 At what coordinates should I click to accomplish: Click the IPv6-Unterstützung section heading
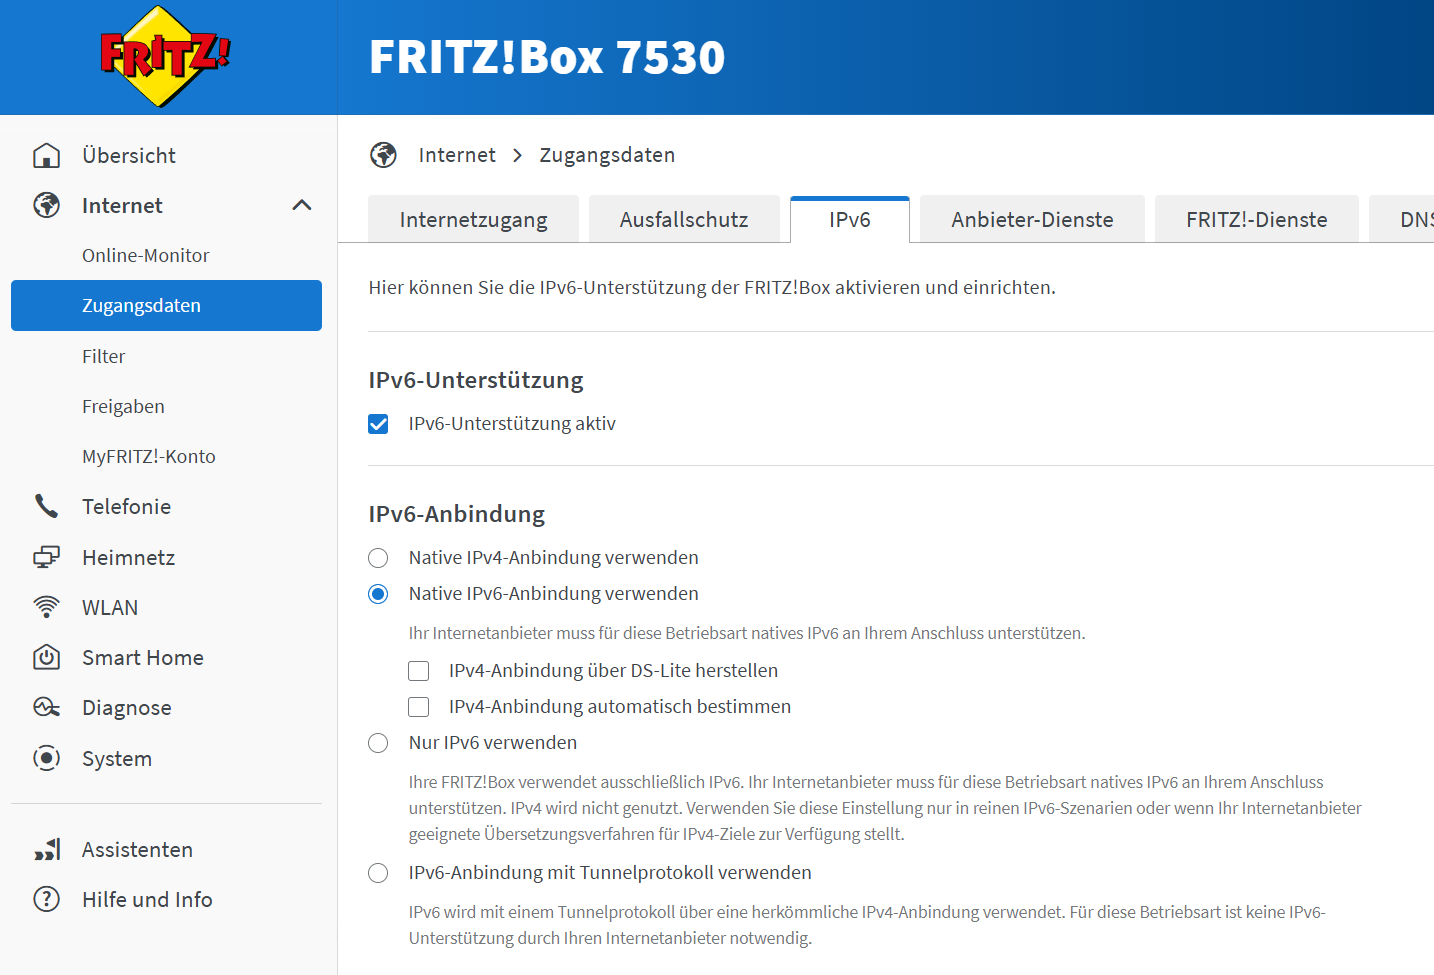click(x=476, y=380)
